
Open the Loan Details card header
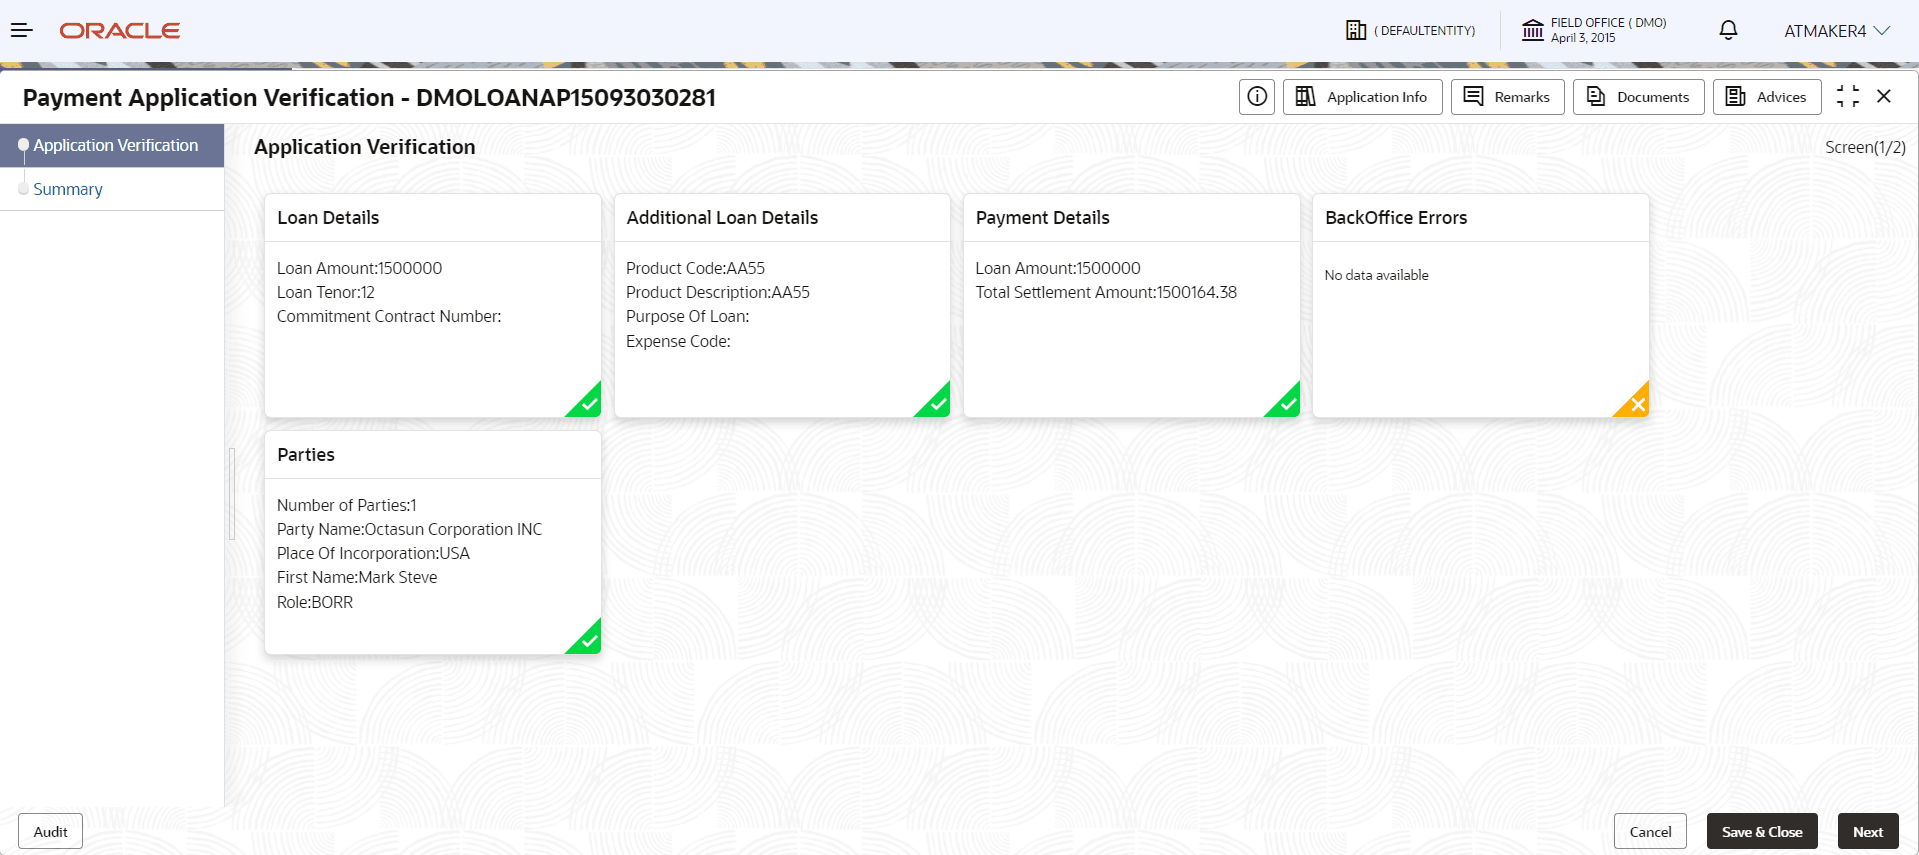coord(433,218)
